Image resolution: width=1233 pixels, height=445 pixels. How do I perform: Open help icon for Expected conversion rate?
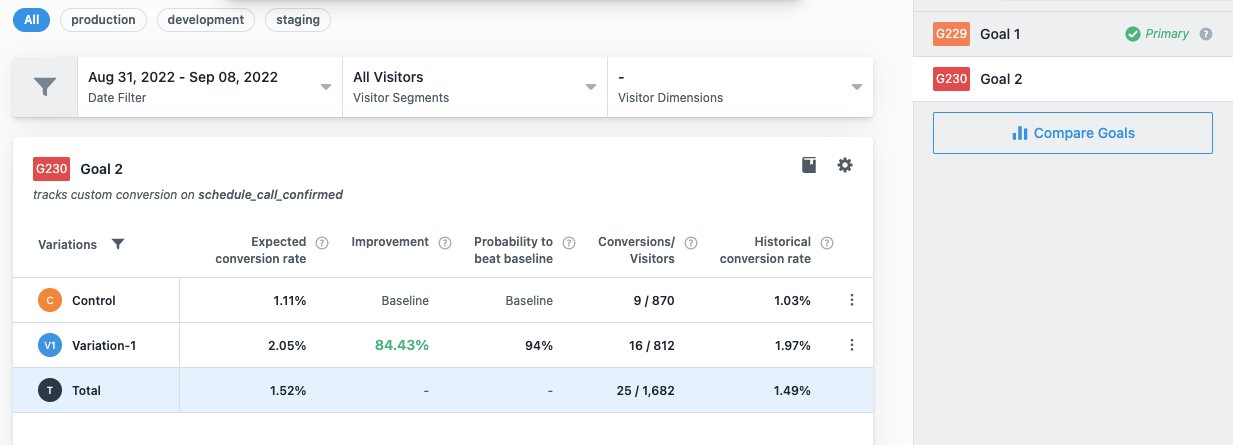coord(322,243)
